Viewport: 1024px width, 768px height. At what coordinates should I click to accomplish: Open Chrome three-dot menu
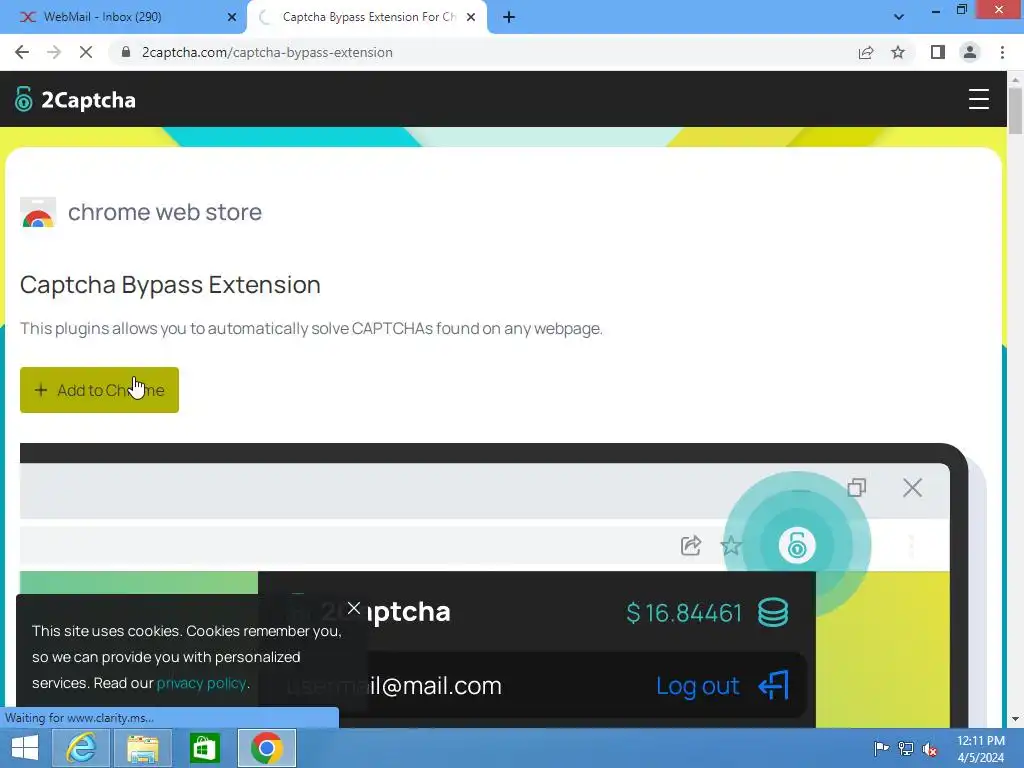pos(1002,52)
